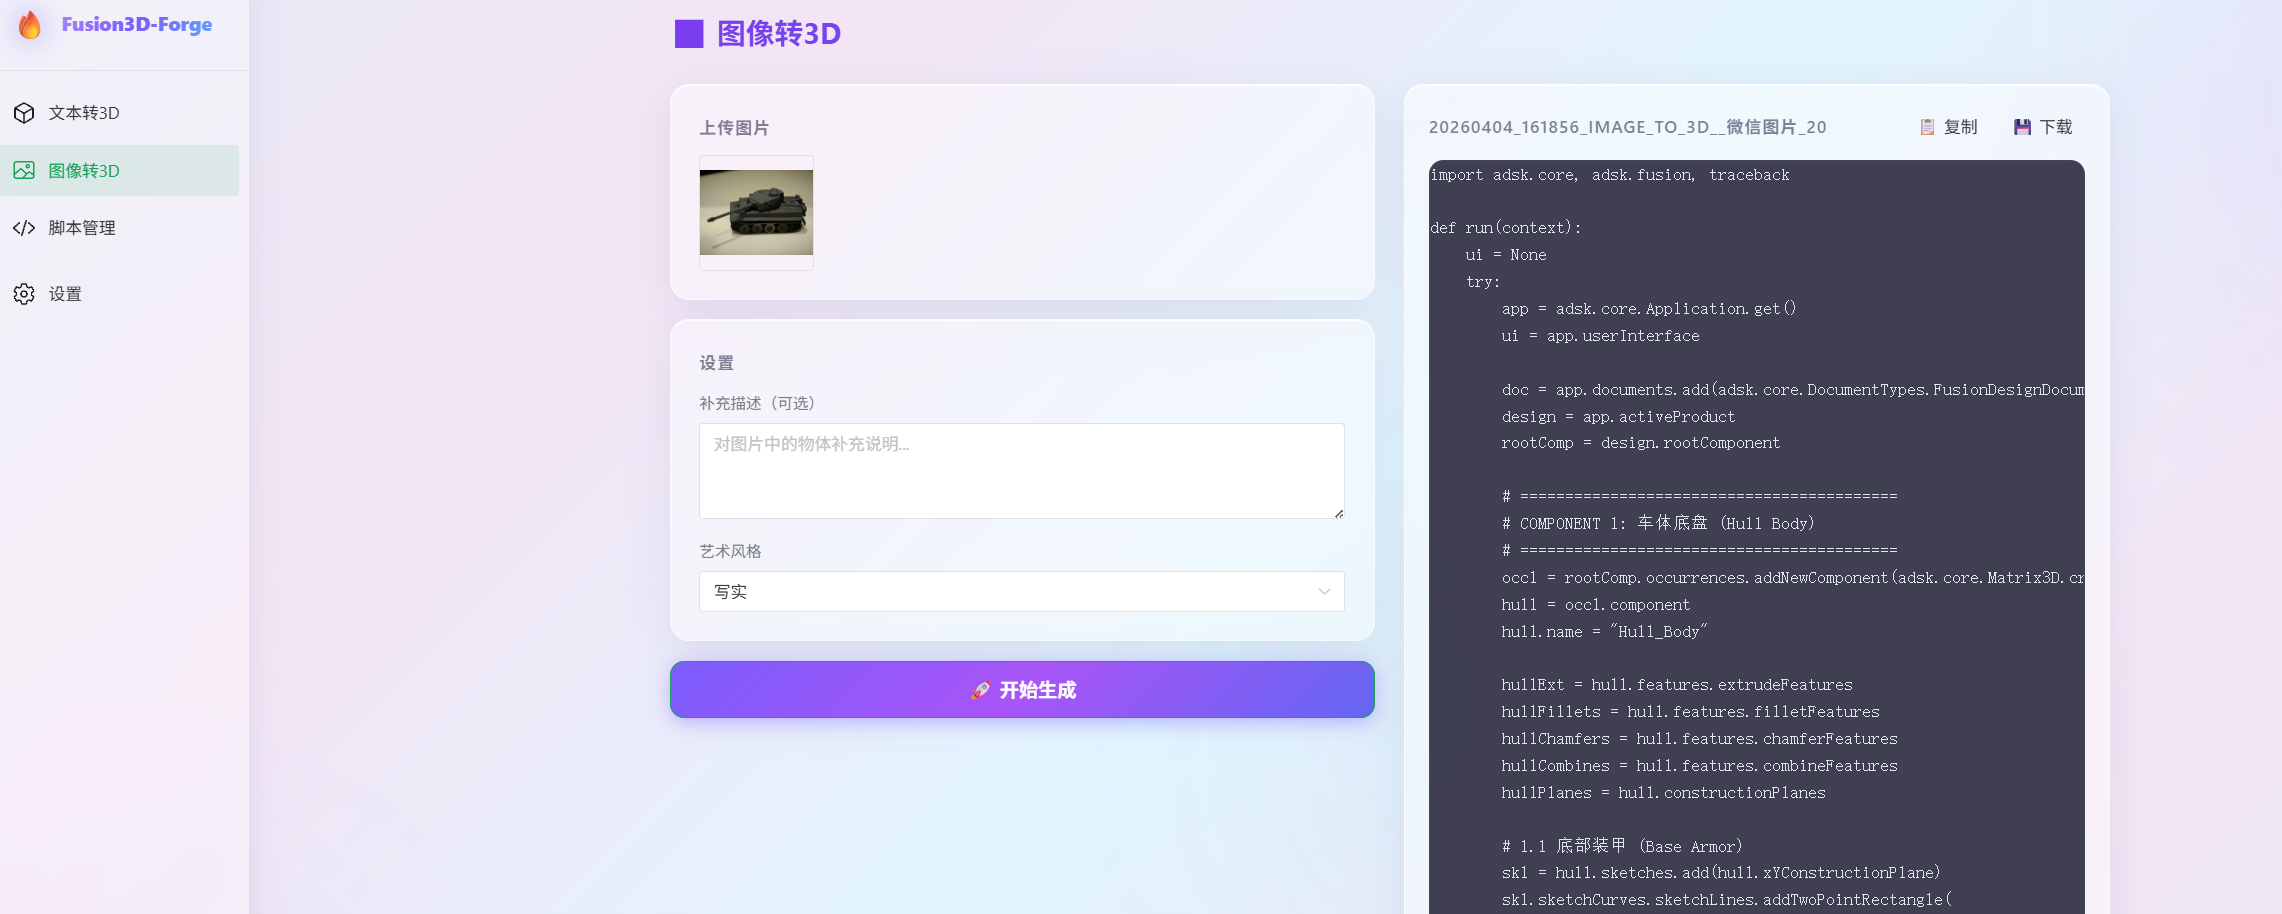Select the uploaded tank image thumbnail
This screenshot has width=2282, height=914.
[756, 212]
